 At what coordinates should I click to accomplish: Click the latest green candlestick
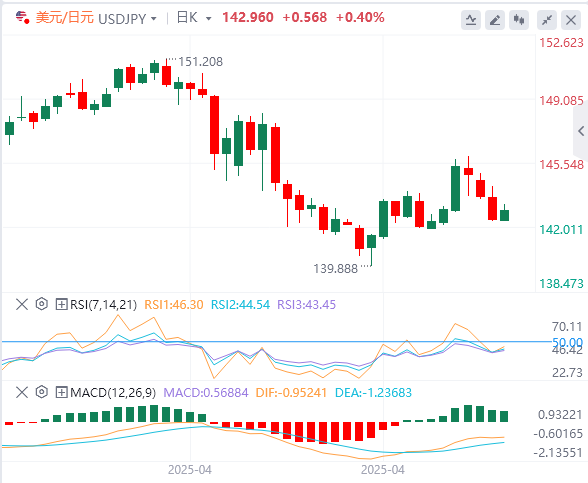[504, 215]
